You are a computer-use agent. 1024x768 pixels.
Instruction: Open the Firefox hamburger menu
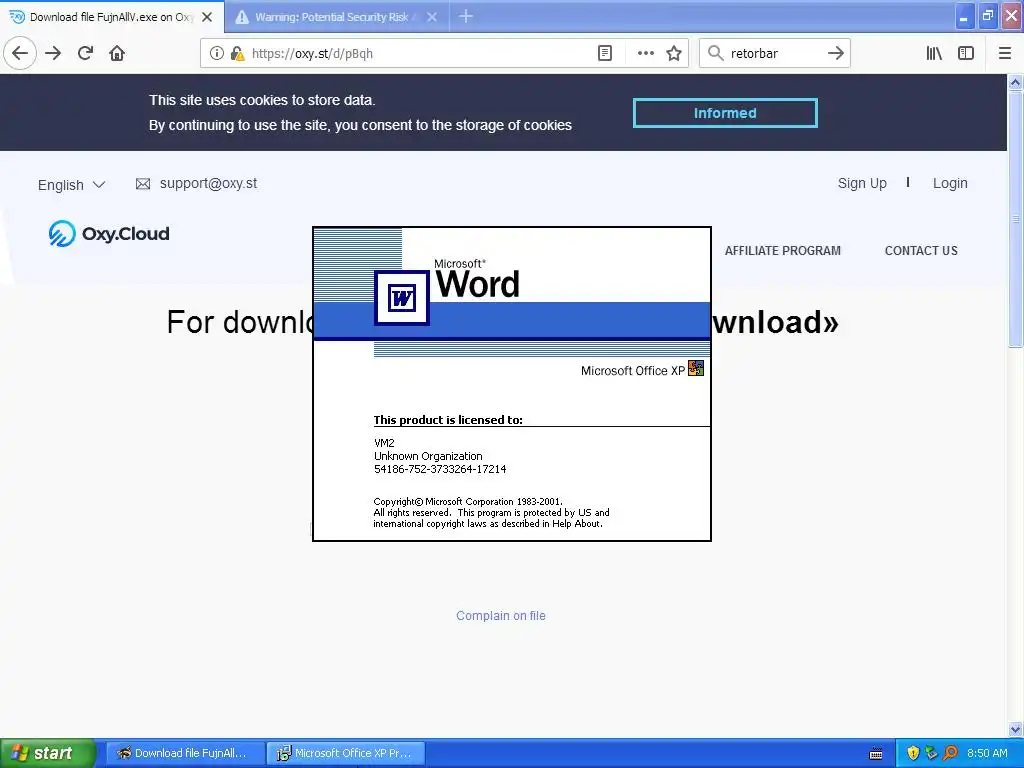(x=1005, y=53)
